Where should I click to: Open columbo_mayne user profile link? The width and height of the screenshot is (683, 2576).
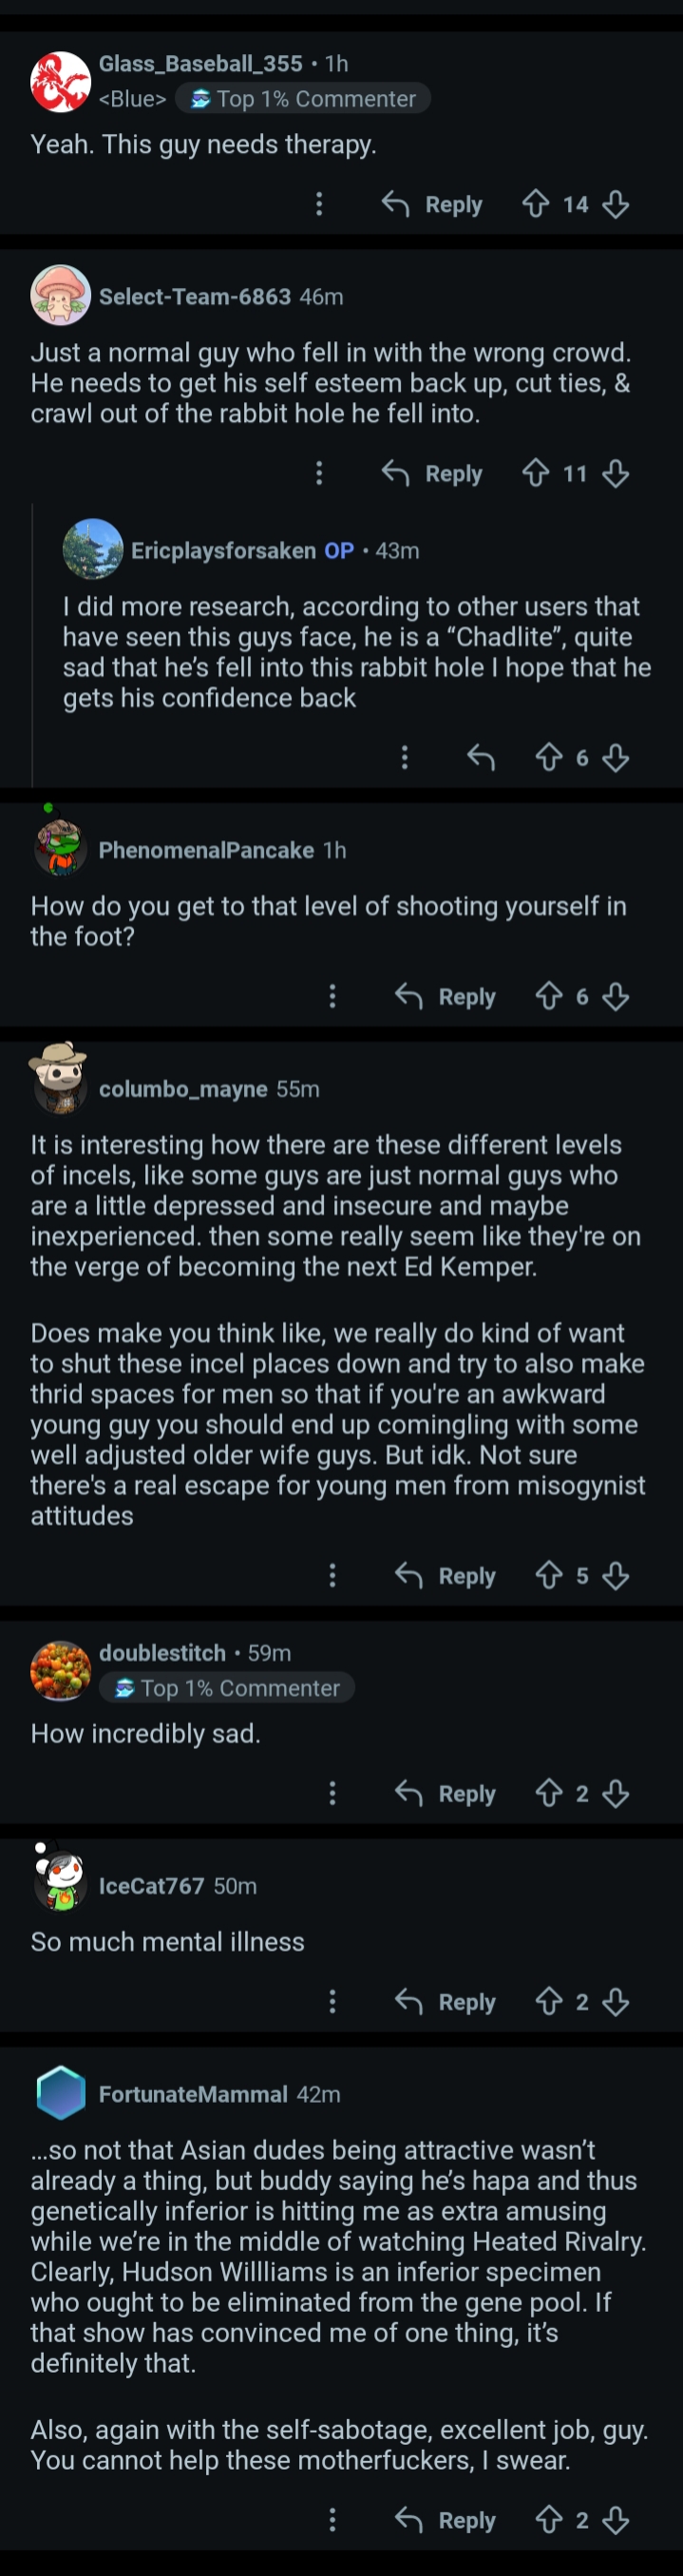[183, 1089]
